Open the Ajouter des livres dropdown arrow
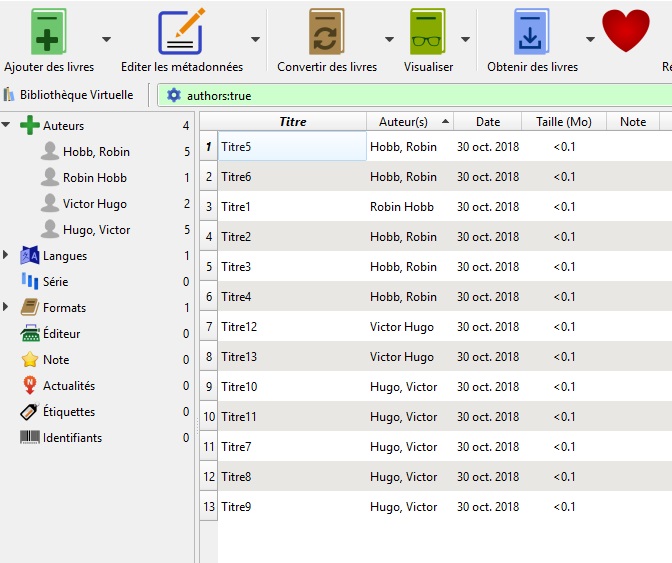 tap(106, 39)
